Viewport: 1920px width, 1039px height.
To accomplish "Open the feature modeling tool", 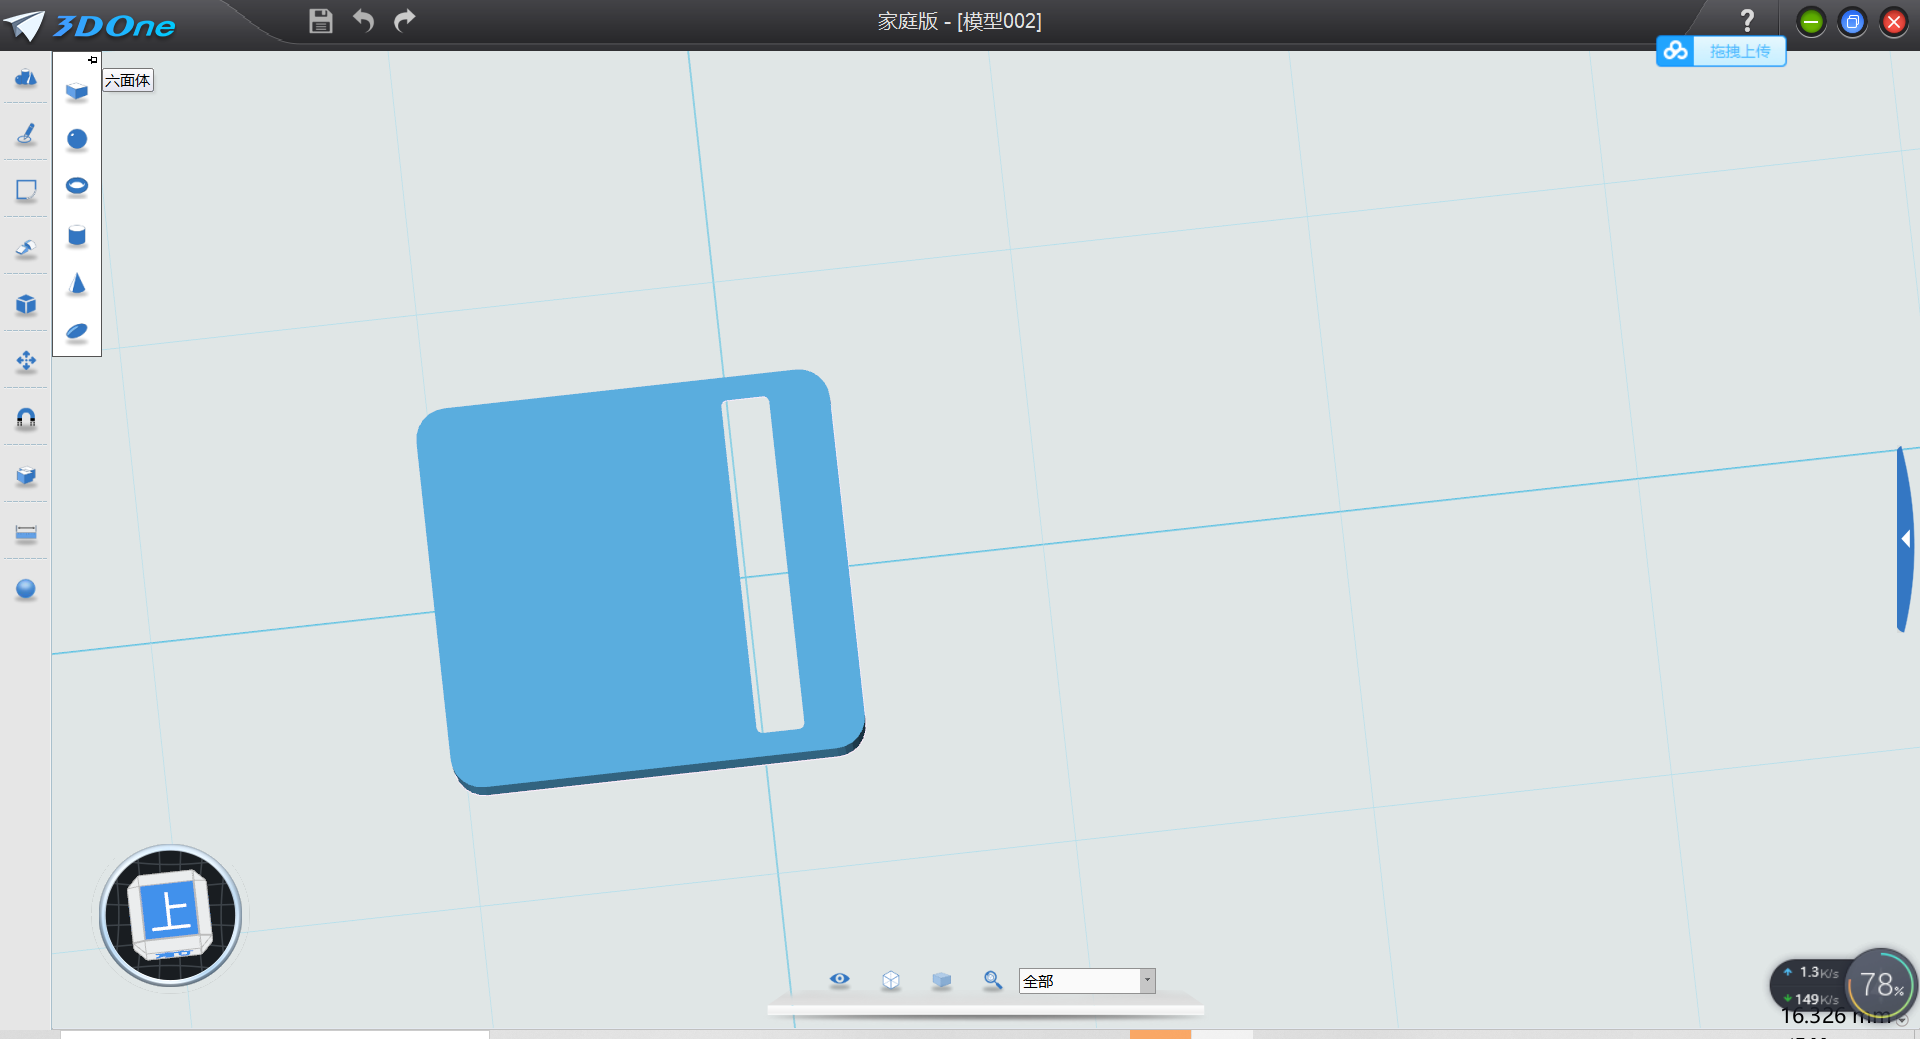I will tap(26, 247).
